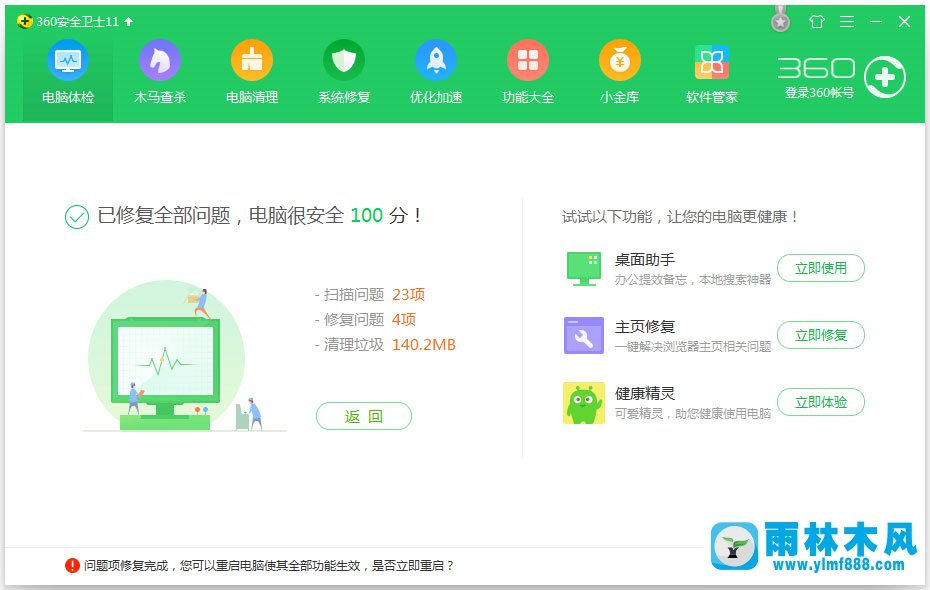Open the 功能大全 all functions icon
The height and width of the screenshot is (590, 930).
(x=528, y=60)
